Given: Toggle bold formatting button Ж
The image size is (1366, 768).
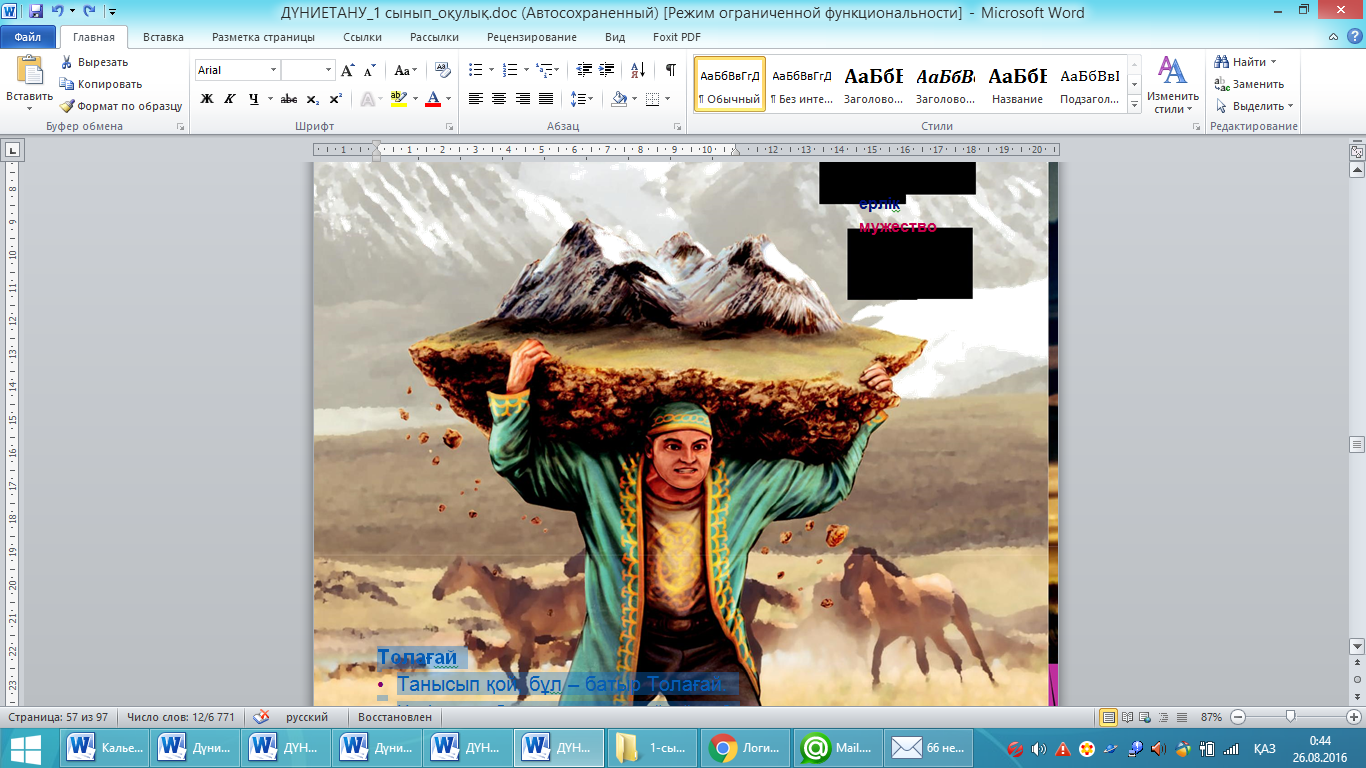Looking at the screenshot, I should [207, 99].
